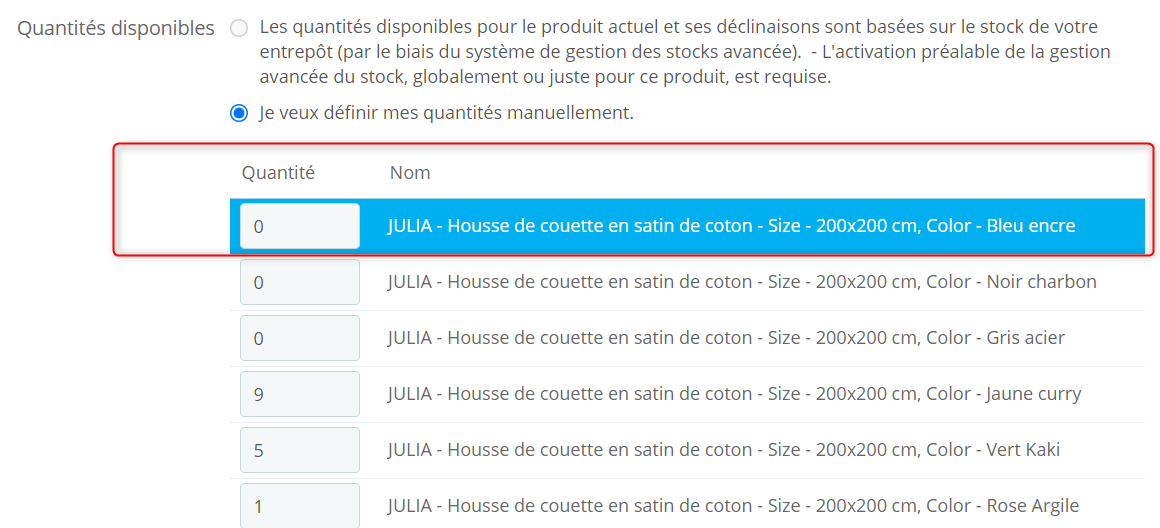
Task: Edit the Gris acier quantity field
Action: click(299, 338)
